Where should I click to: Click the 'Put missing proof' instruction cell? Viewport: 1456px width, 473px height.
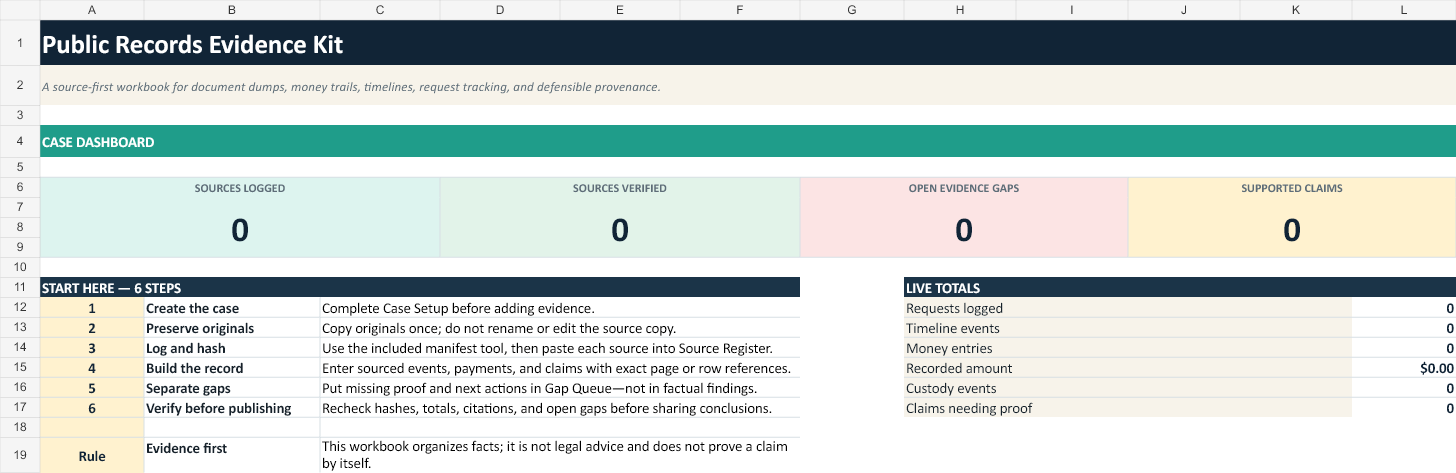560,388
